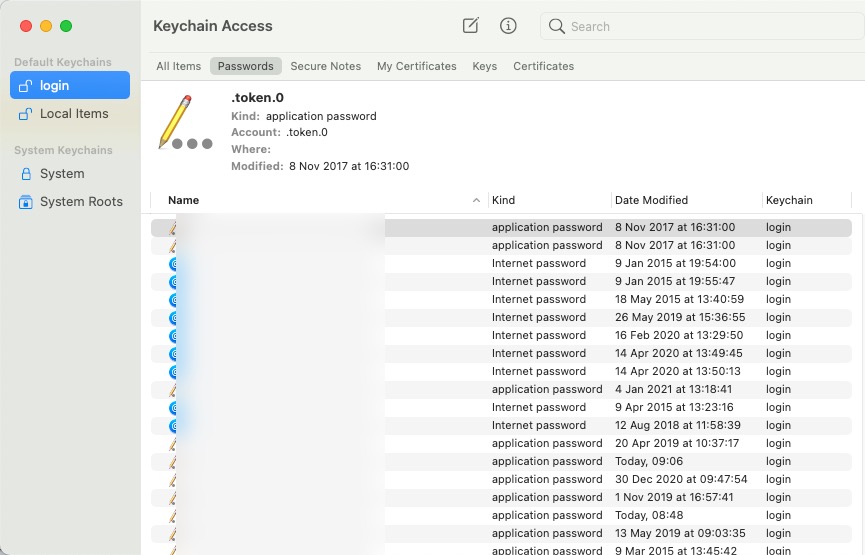Screen dimensions: 865x555
Task: Show the Keys tab
Action: (x=485, y=66)
